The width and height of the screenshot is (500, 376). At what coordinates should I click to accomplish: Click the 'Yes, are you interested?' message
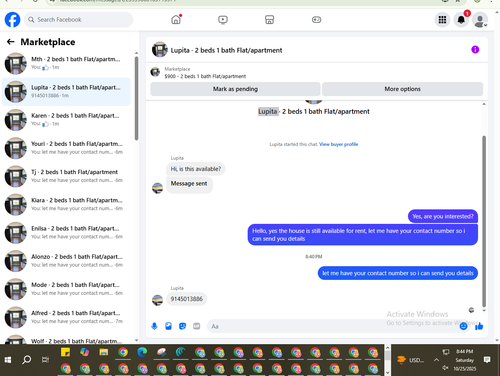tap(443, 217)
